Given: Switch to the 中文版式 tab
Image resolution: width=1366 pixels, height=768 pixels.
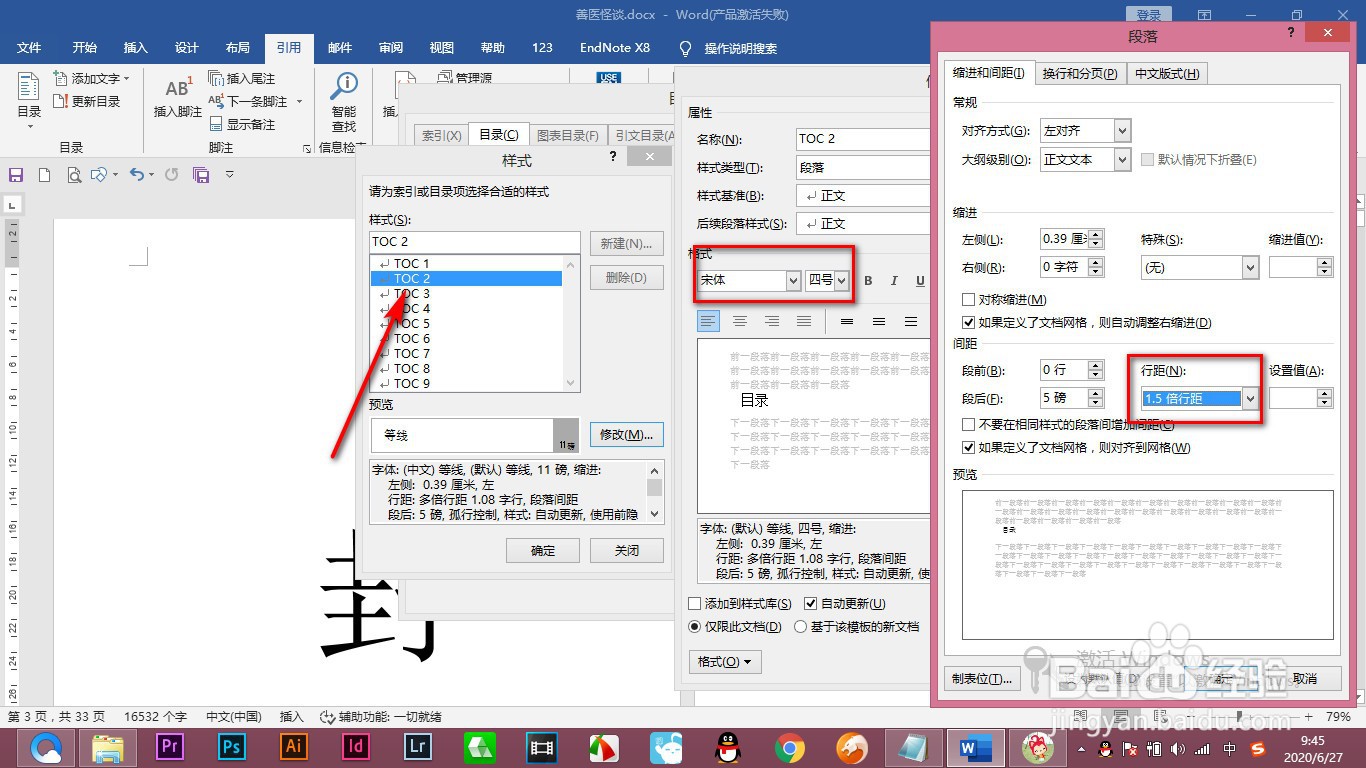Looking at the screenshot, I should [1167, 73].
